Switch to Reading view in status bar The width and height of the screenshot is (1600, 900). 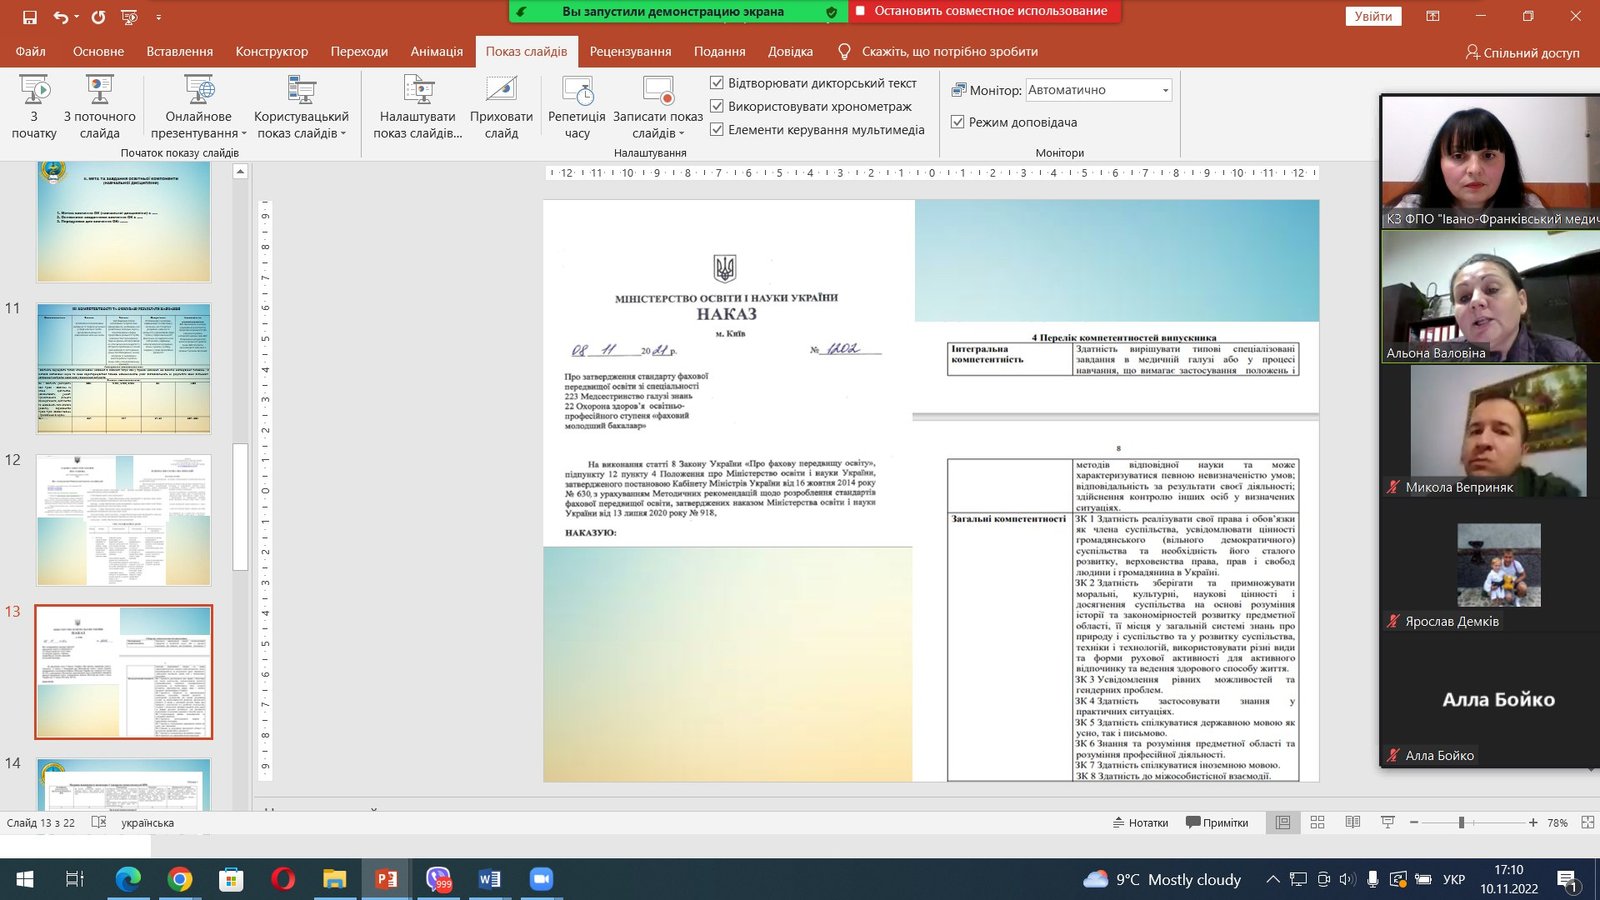point(1352,822)
